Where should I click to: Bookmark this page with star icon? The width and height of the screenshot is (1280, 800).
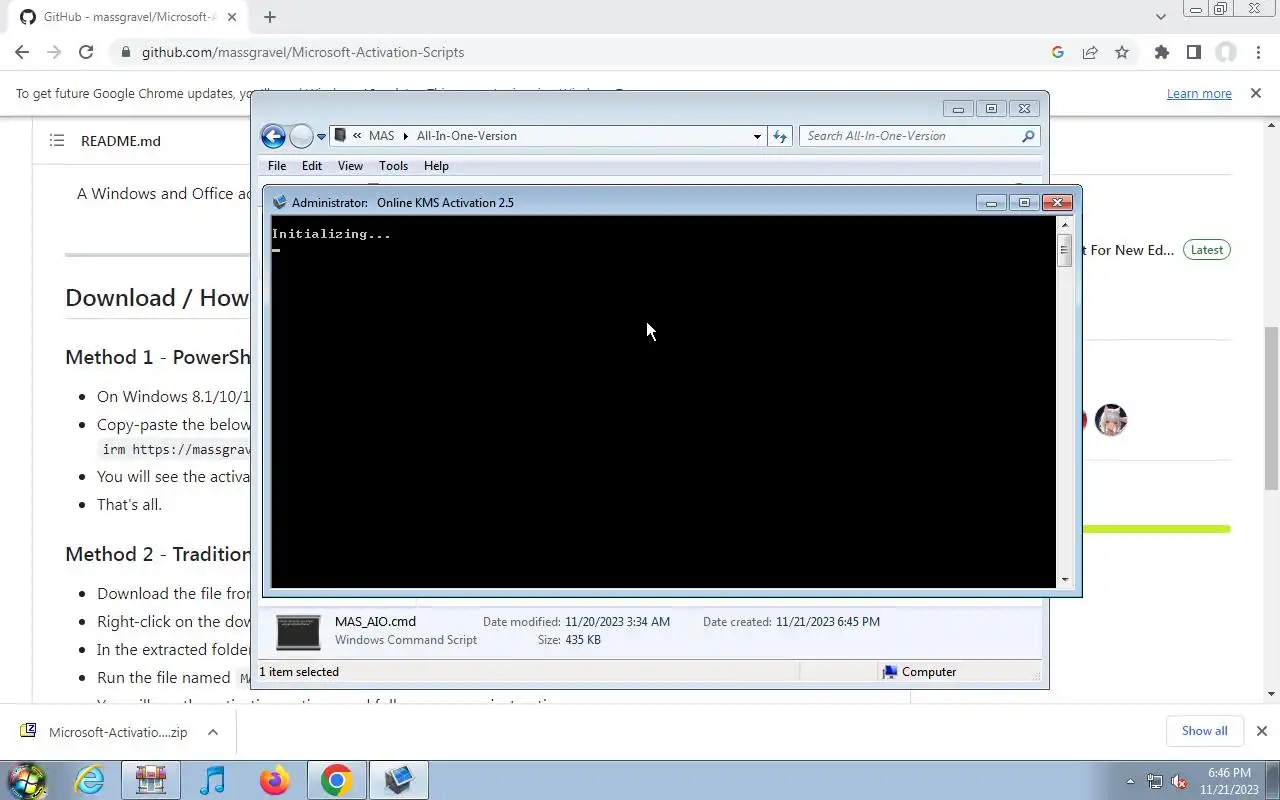coord(1122,52)
